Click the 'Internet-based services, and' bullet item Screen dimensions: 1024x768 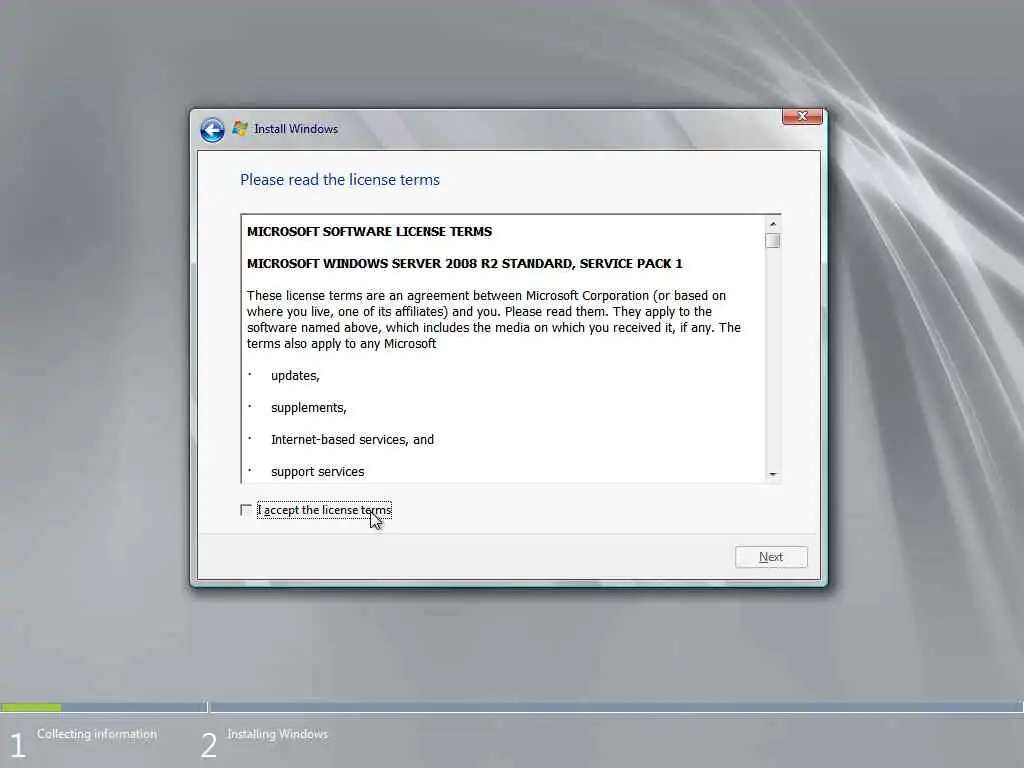click(x=353, y=440)
